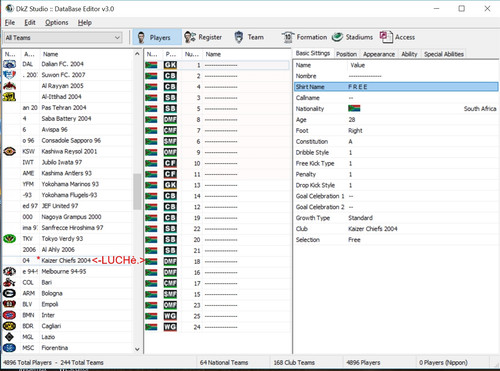Click the player list P... column header

point(171,54)
